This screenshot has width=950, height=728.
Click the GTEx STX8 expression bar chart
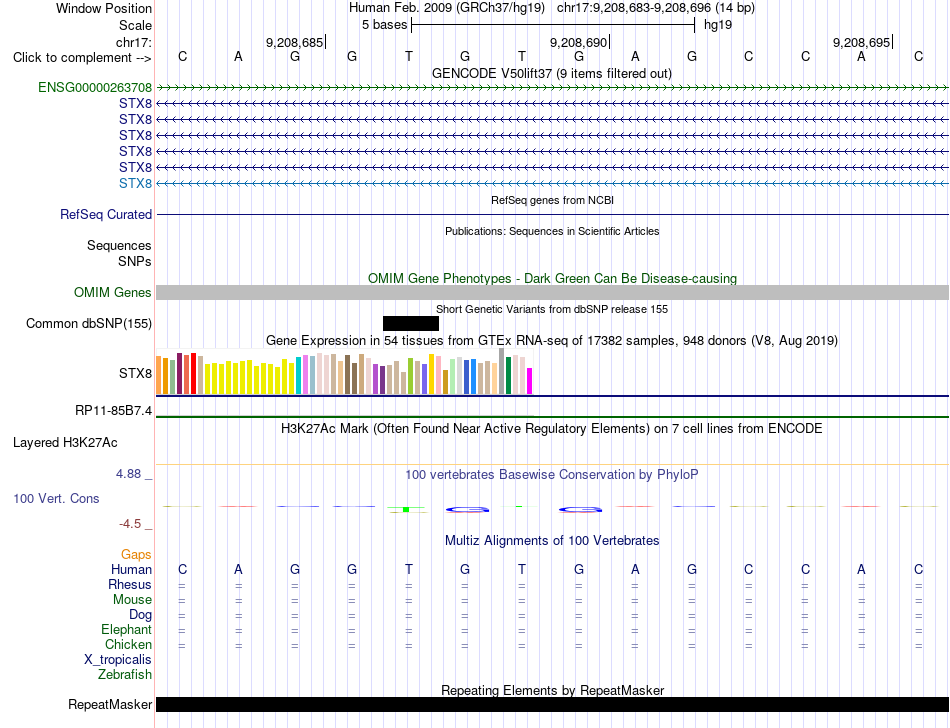pyautogui.click(x=344, y=372)
